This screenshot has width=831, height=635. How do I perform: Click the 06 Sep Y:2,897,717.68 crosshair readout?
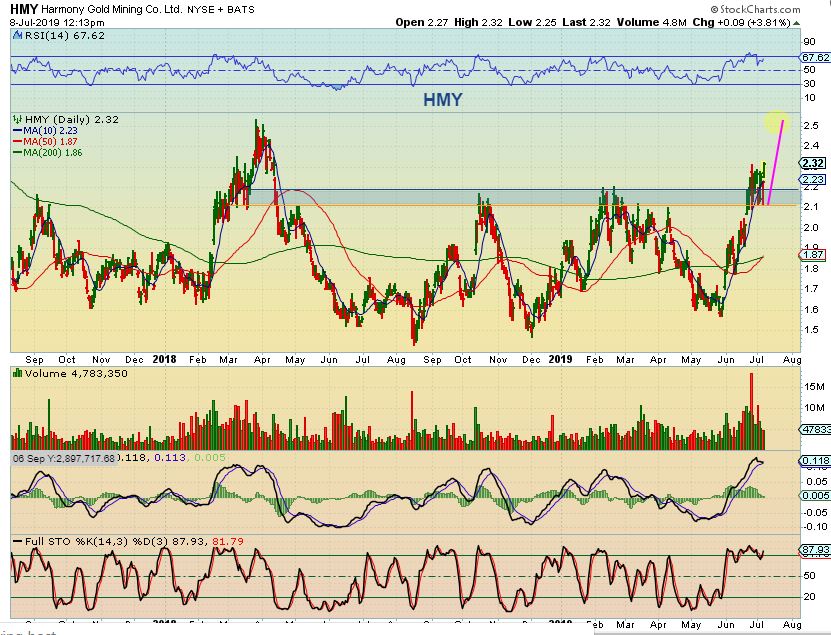(x=64, y=458)
